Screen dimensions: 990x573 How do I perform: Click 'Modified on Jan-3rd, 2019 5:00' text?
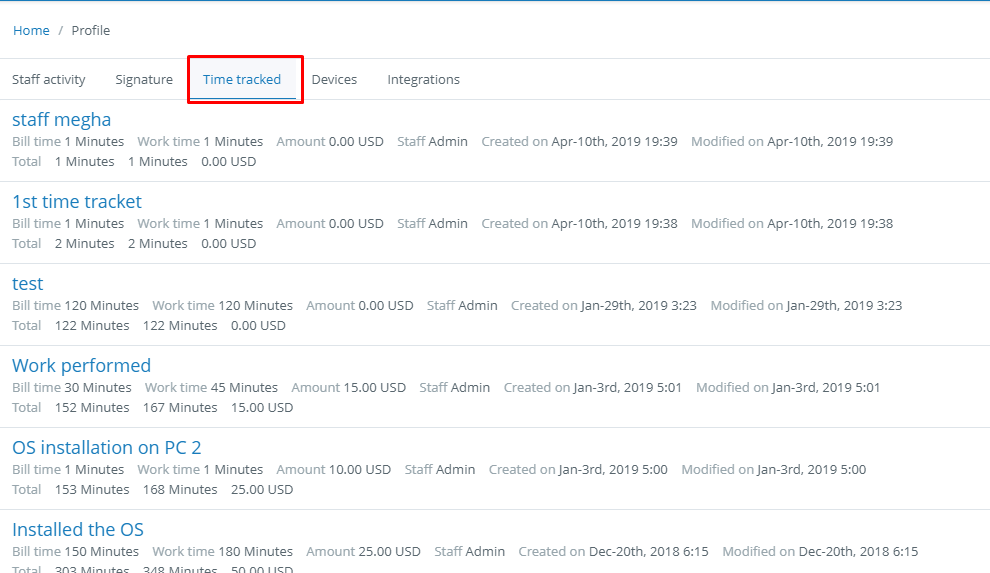(x=773, y=470)
